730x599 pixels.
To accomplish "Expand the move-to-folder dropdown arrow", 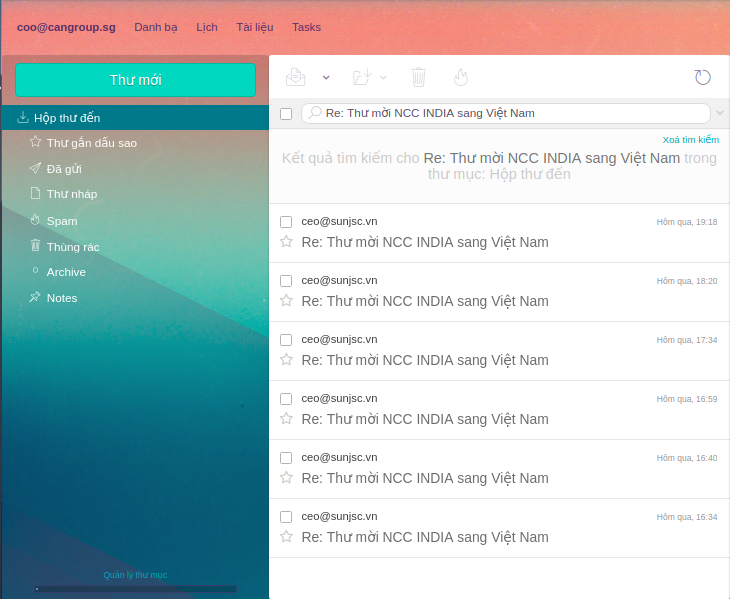I will pos(383,77).
